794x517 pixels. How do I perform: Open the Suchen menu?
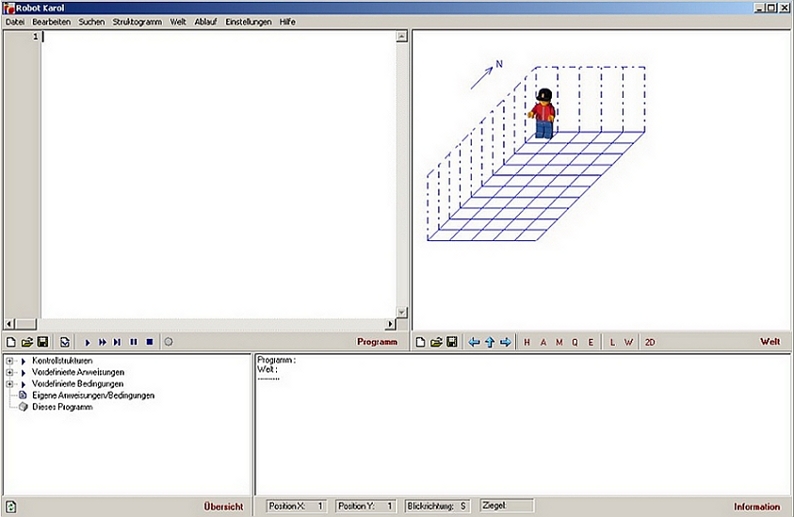92,22
